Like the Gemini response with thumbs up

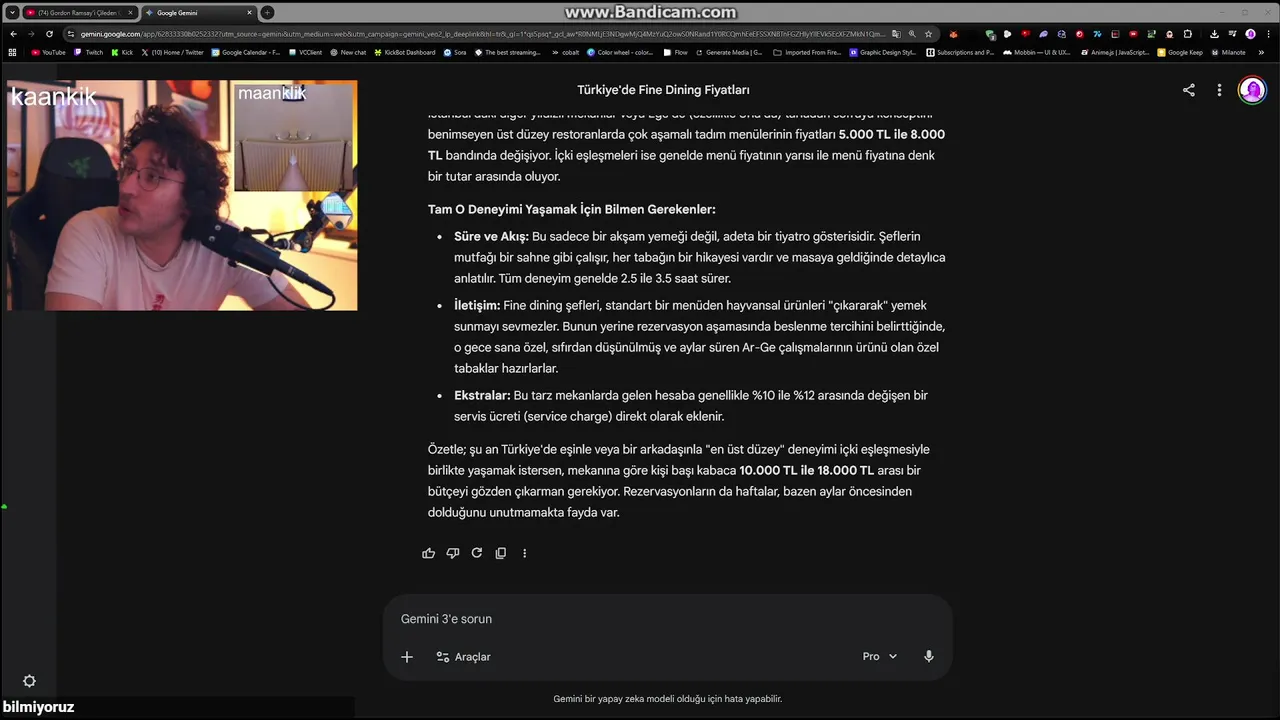429,553
